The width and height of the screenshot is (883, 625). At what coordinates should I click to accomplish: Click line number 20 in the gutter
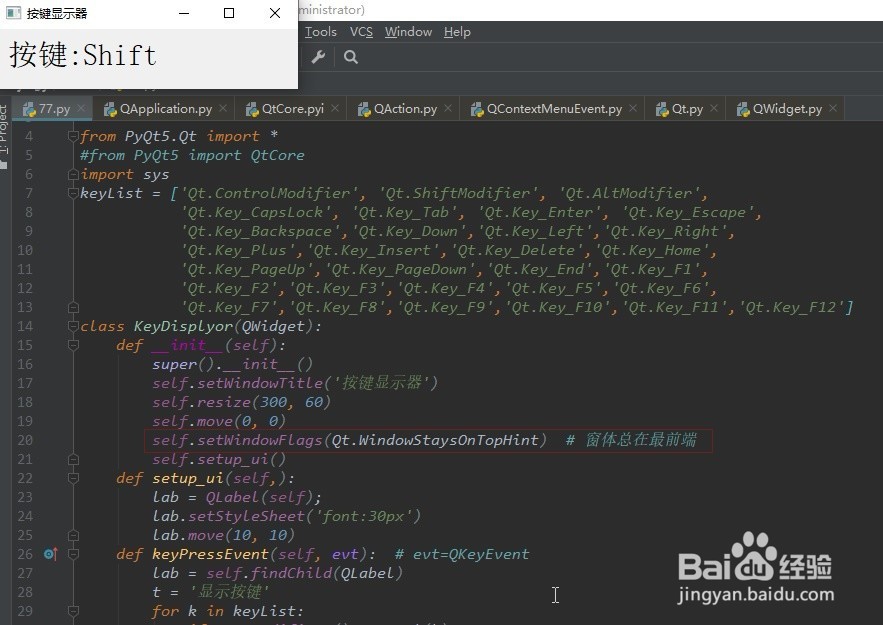(x=25, y=440)
